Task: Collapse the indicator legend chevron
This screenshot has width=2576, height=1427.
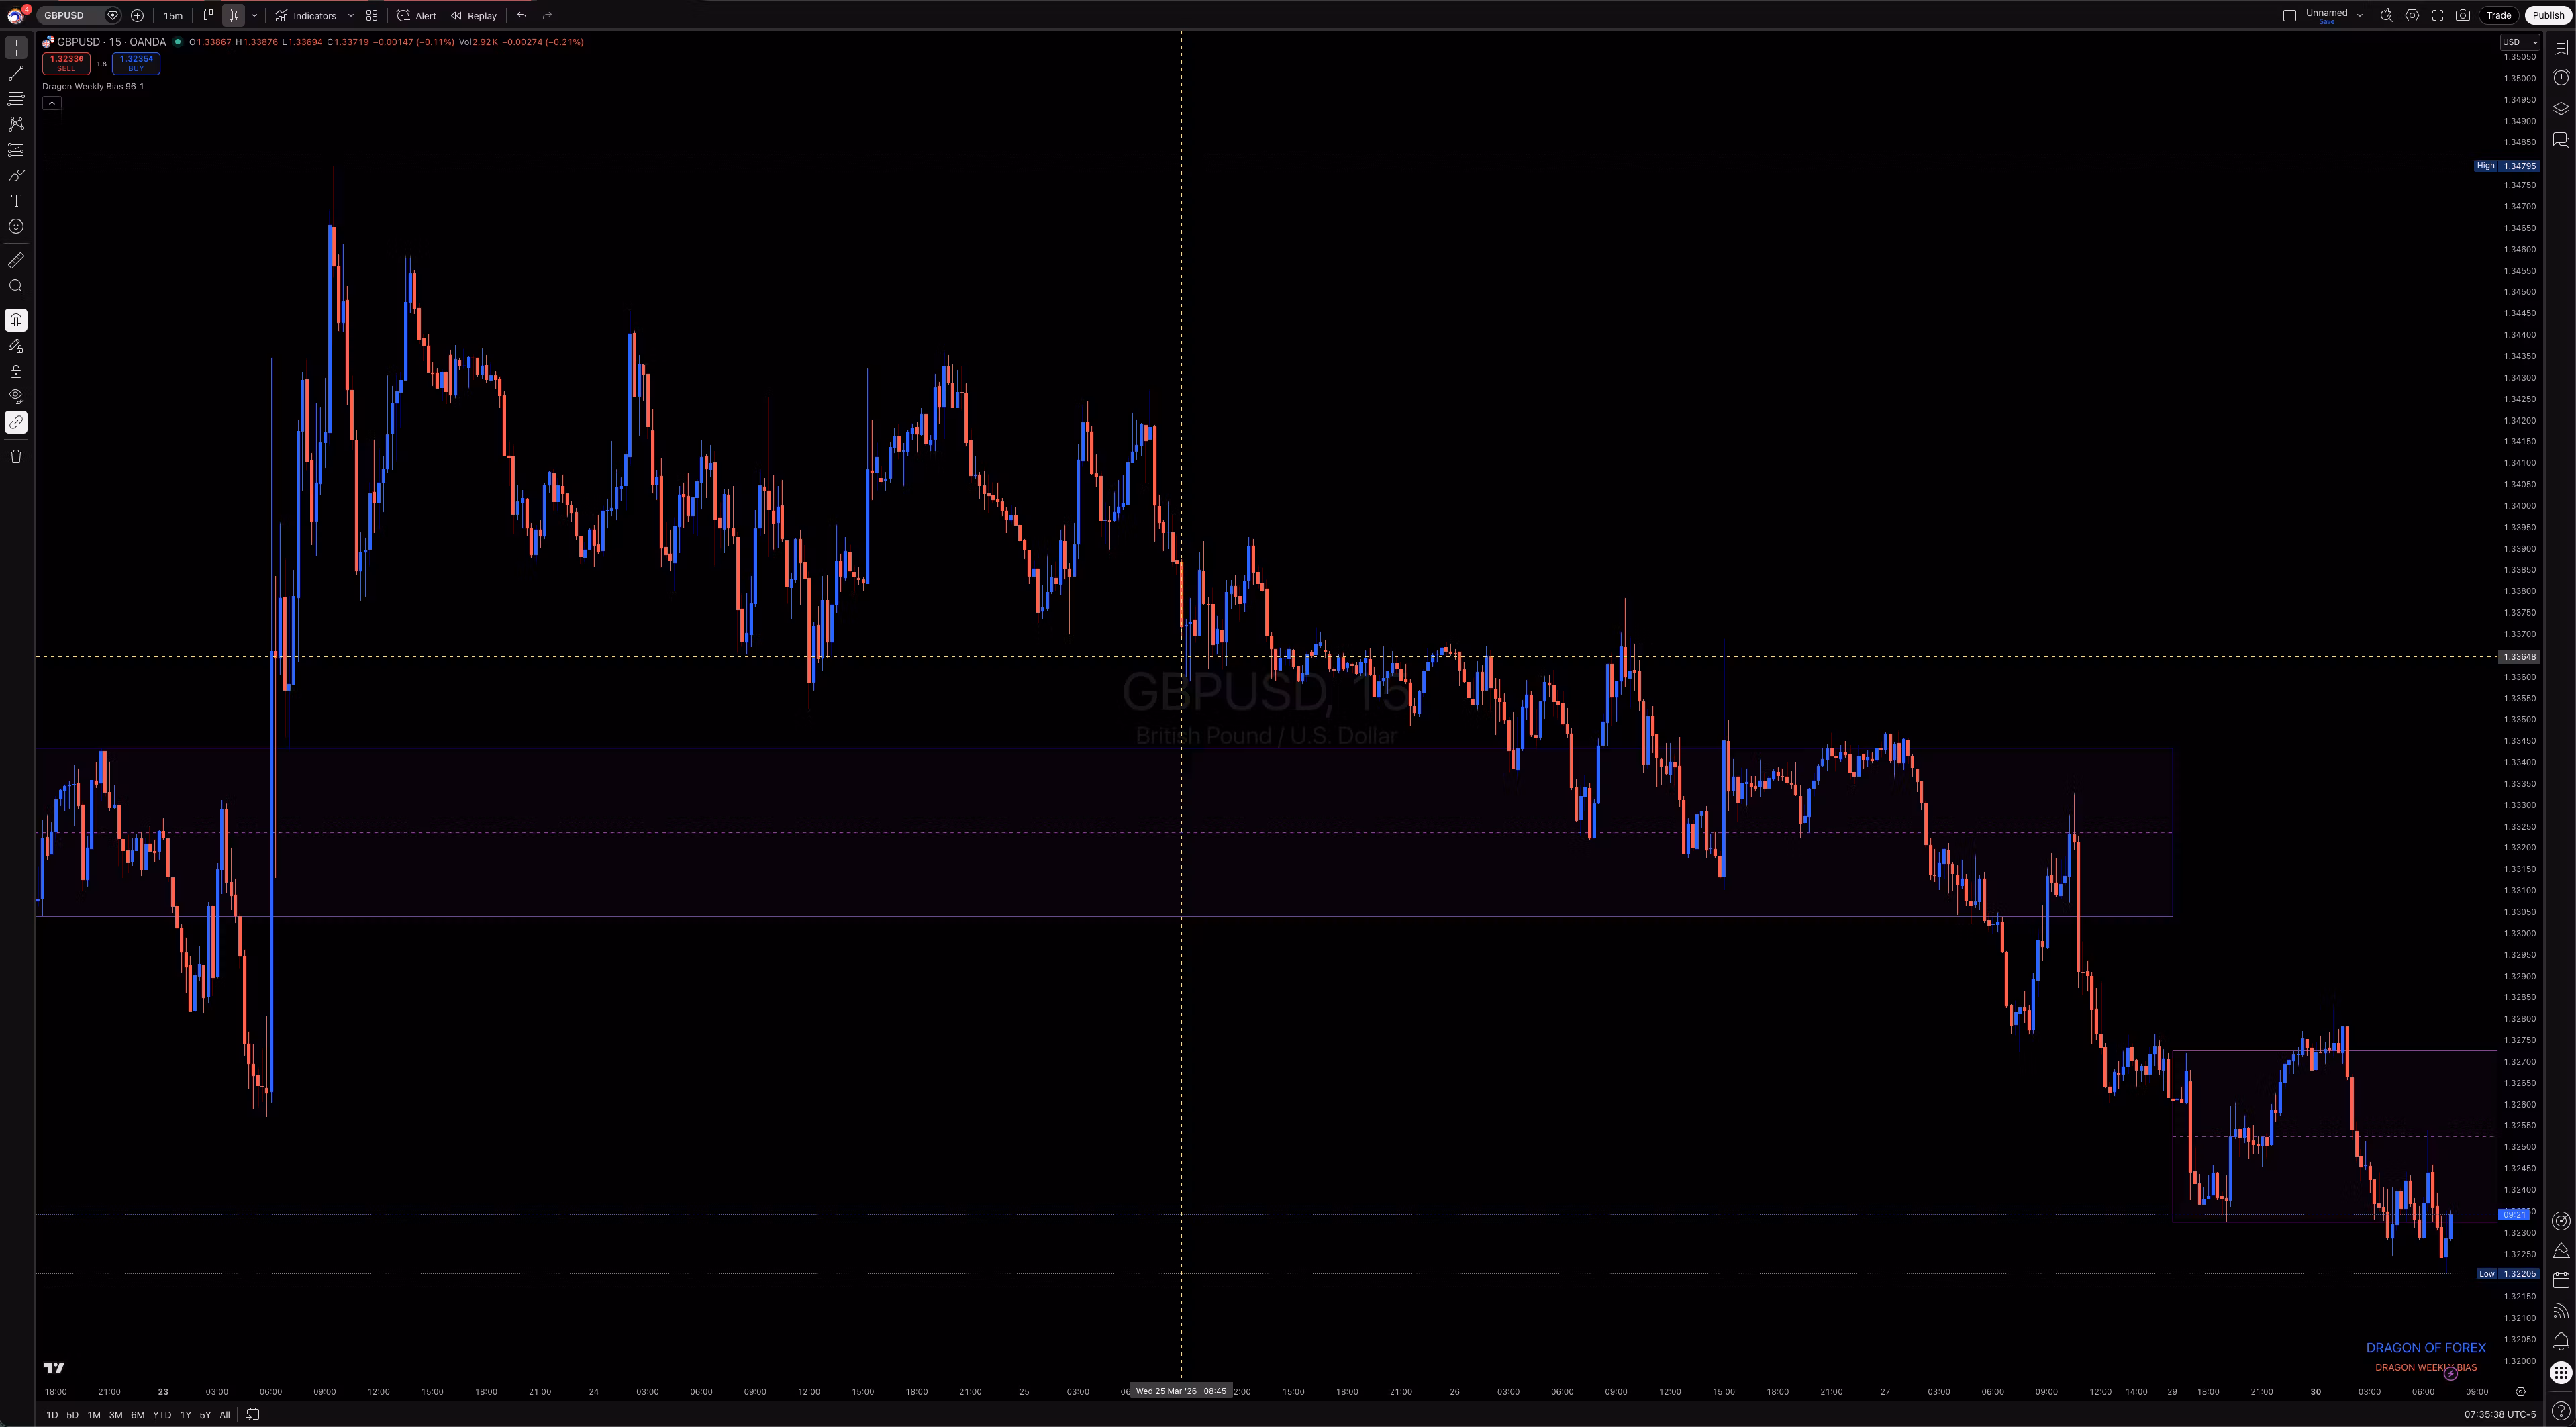Action: pos(52,103)
